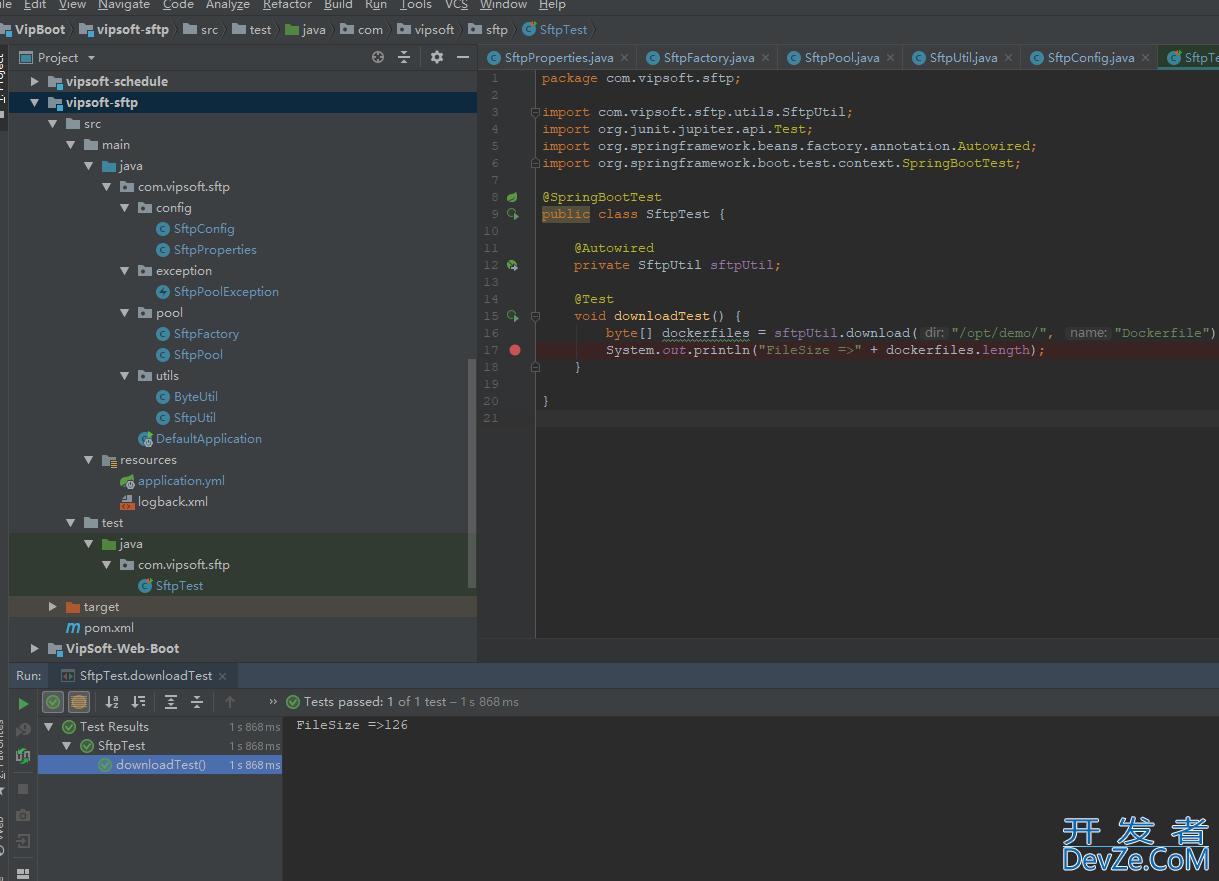Select DefaultApplication in project tree

point(208,439)
